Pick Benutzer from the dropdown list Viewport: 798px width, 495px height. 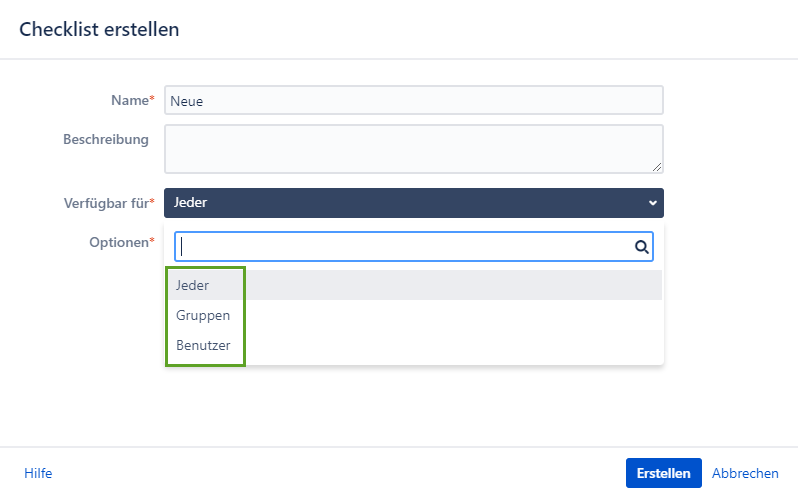click(203, 345)
